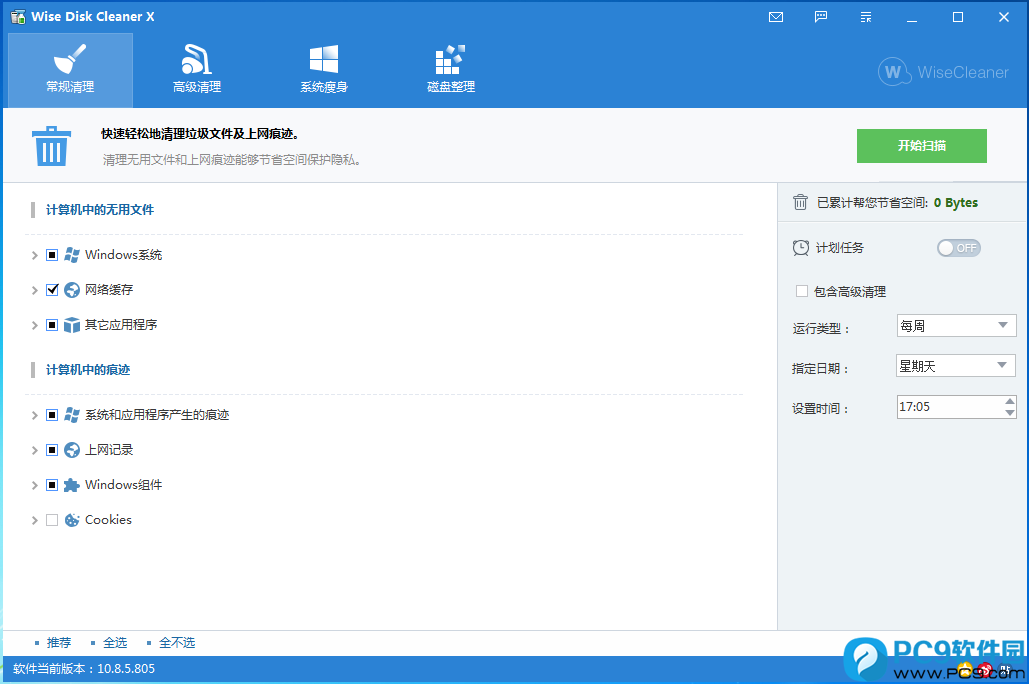This screenshot has height=684, width=1029.
Task: Increase 设置时间 with up arrow
Action: point(1010,401)
